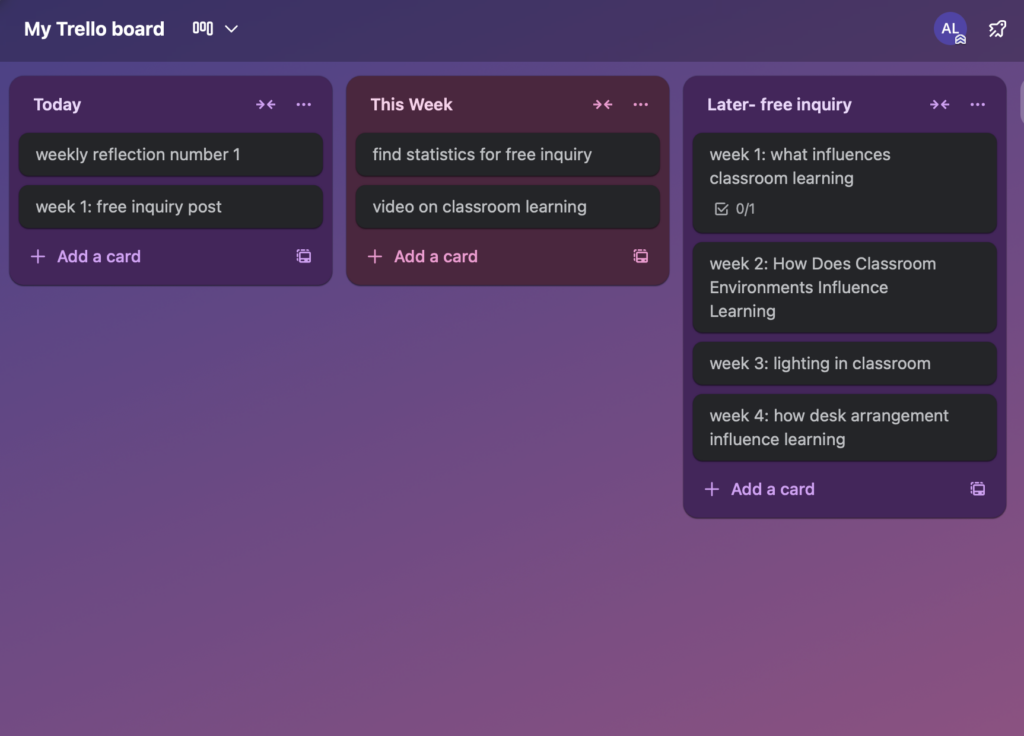The image size is (1024, 736).
Task: Create from template in Later- free inquiry
Action: [x=978, y=489]
